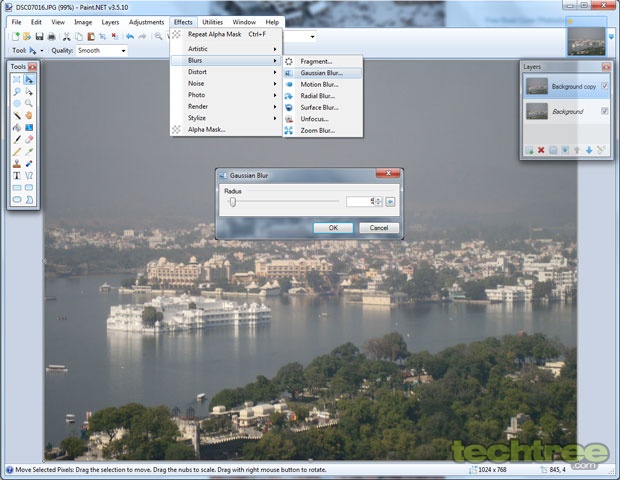Expand the Noise effects submenu
The width and height of the screenshot is (620, 480).
point(226,83)
